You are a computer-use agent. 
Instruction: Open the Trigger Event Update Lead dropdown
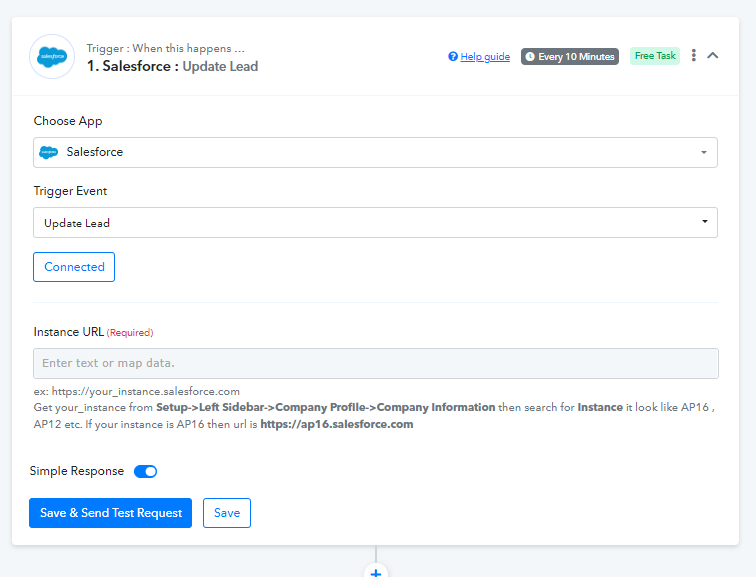375,222
